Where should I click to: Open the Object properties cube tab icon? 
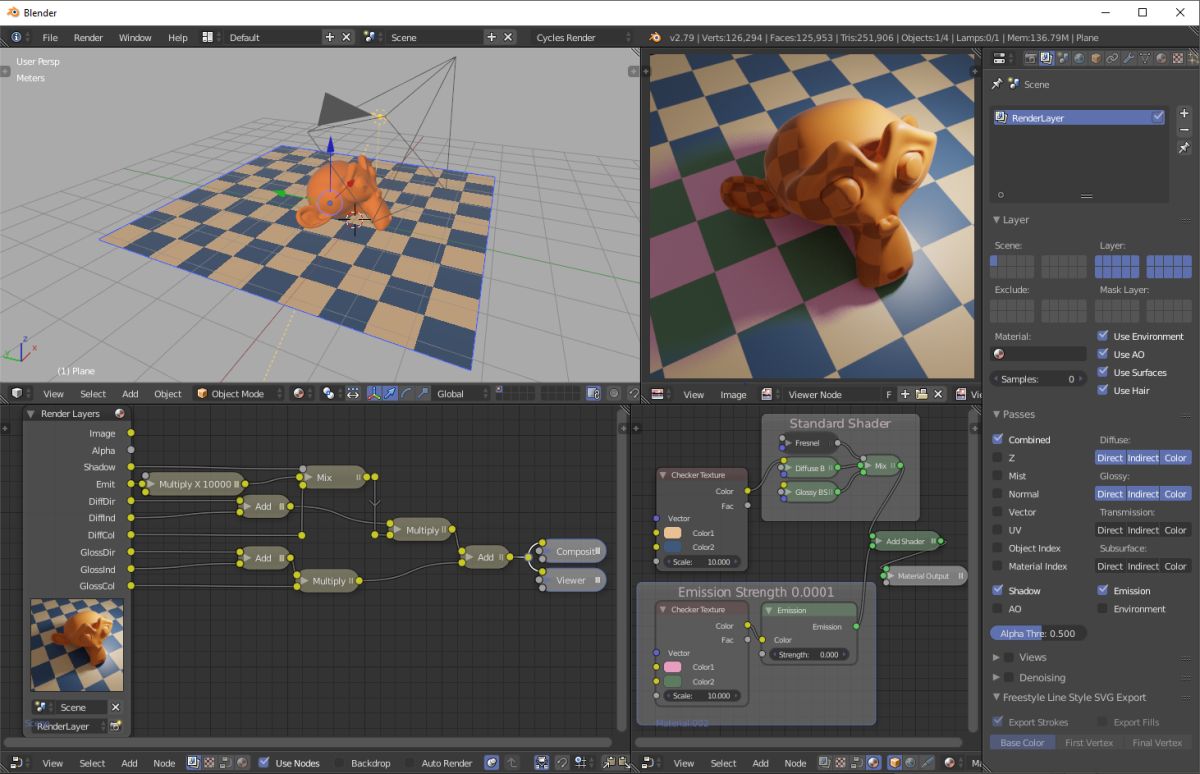(1096, 59)
